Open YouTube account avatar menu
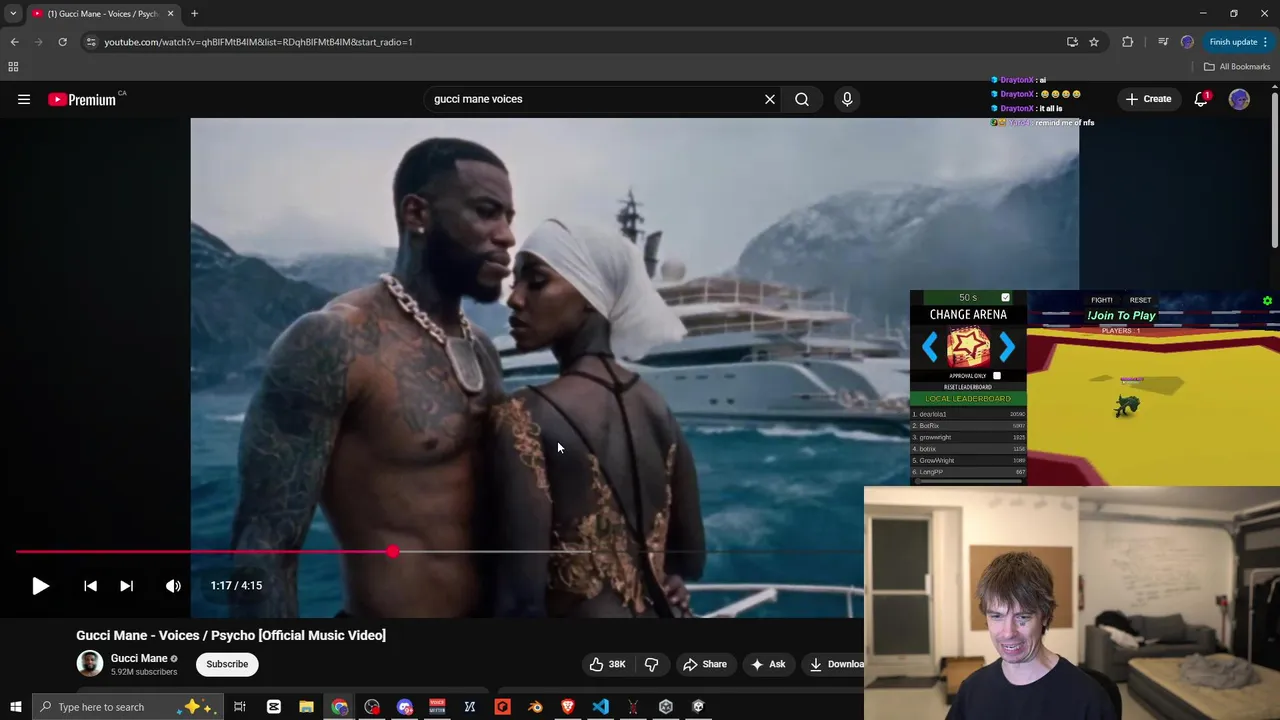1280x720 pixels. coord(1239,99)
